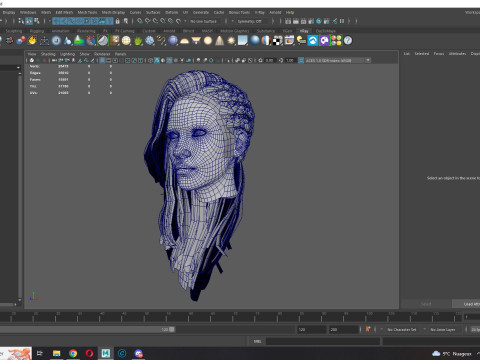Click the range slider handle at 120

pyautogui.click(x=172, y=329)
